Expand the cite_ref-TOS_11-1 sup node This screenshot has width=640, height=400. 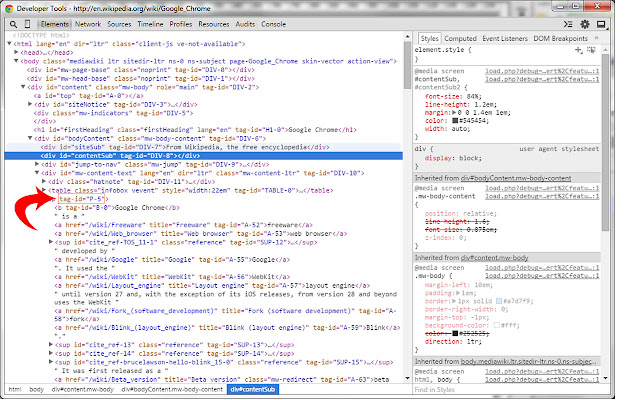click(51, 242)
